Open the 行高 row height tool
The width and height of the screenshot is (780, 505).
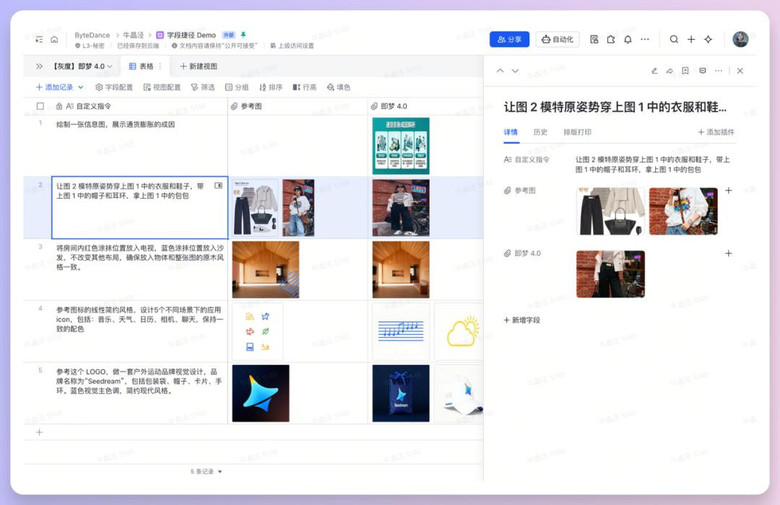[304, 87]
